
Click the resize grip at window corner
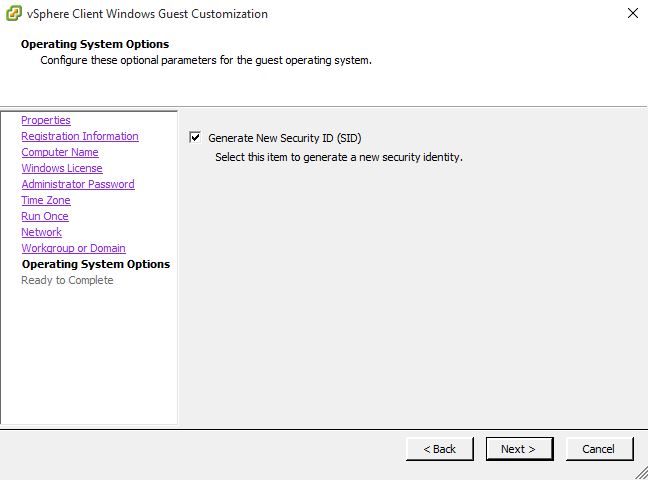[641, 473]
